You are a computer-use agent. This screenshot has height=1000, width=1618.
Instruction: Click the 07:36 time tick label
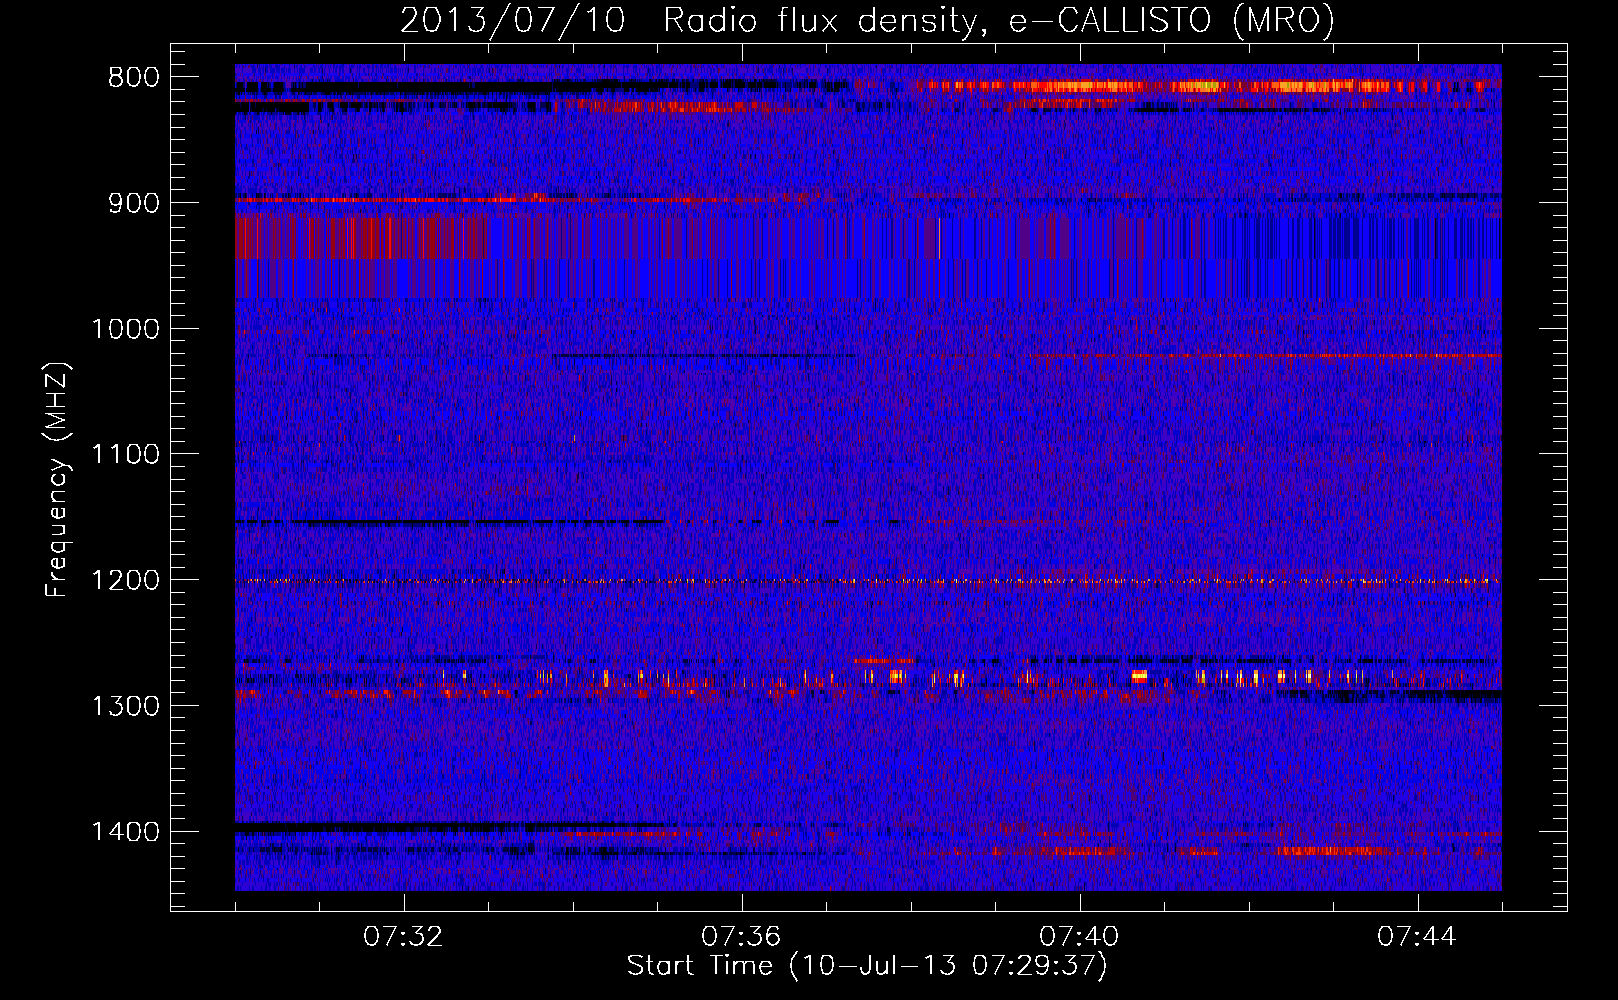coord(741,937)
